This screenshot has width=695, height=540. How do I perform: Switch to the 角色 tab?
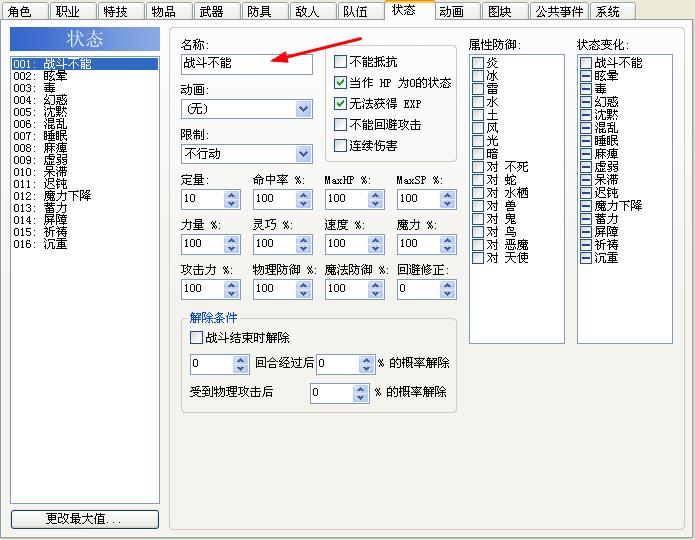(25, 11)
